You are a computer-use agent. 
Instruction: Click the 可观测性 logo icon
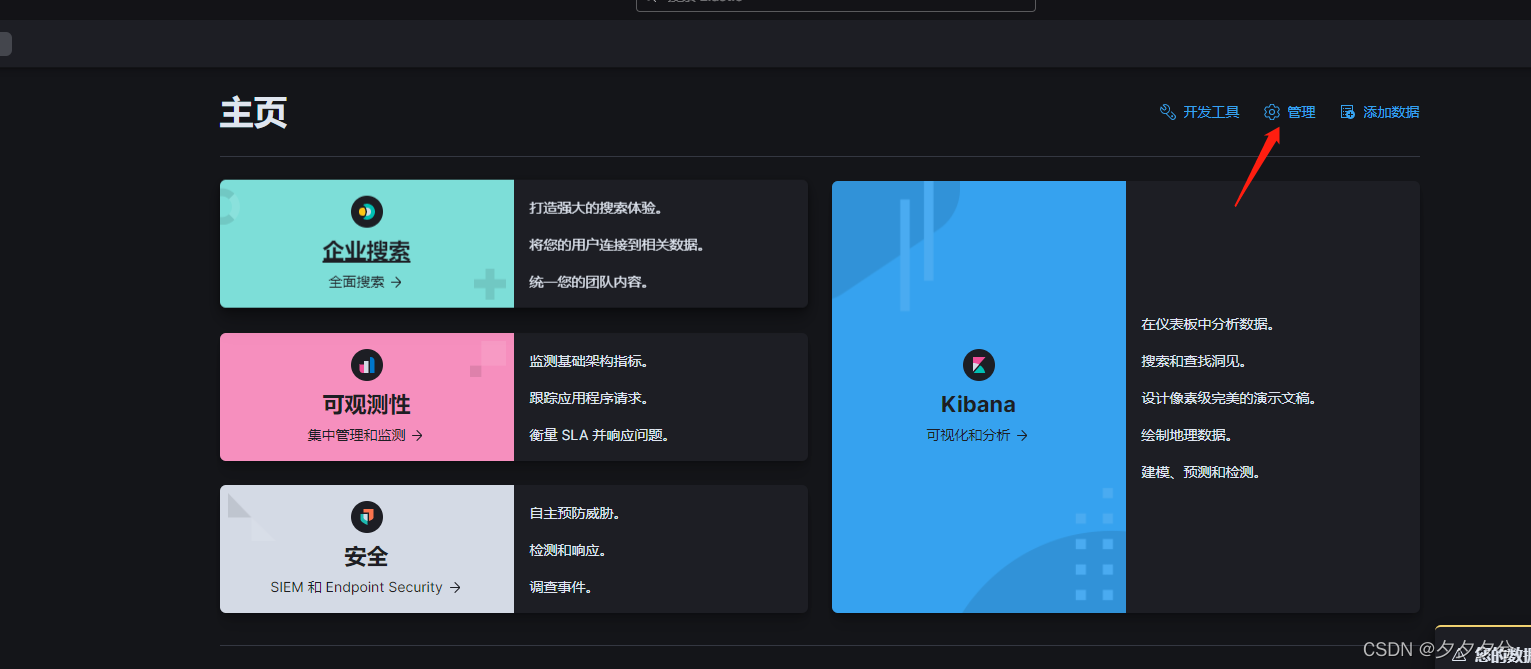pyautogui.click(x=367, y=365)
